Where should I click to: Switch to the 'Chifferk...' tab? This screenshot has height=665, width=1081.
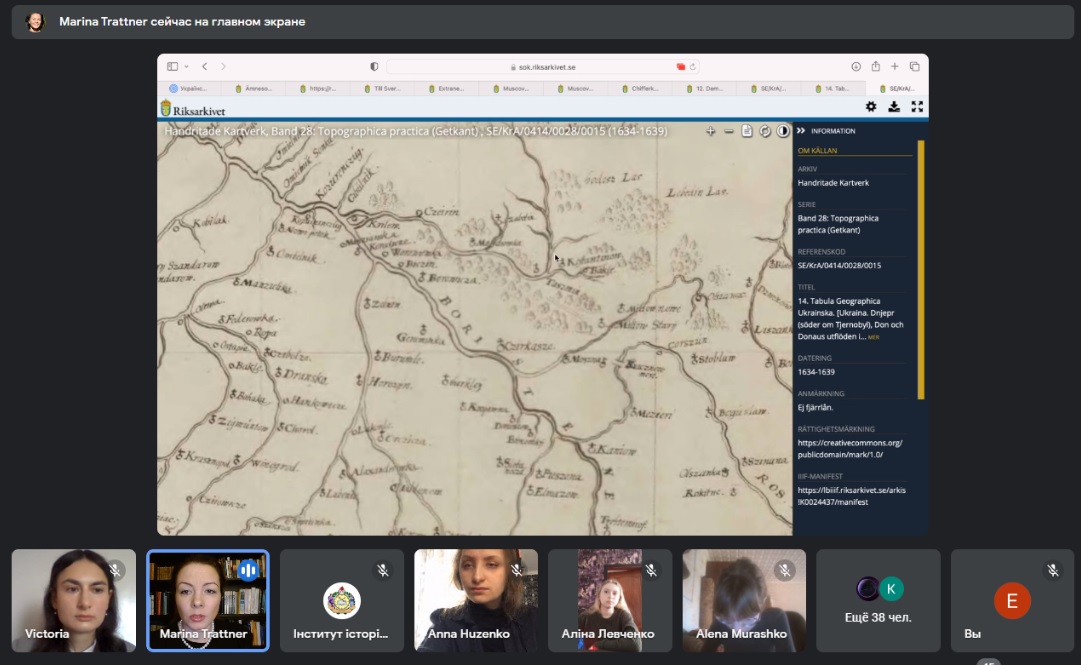point(640,88)
